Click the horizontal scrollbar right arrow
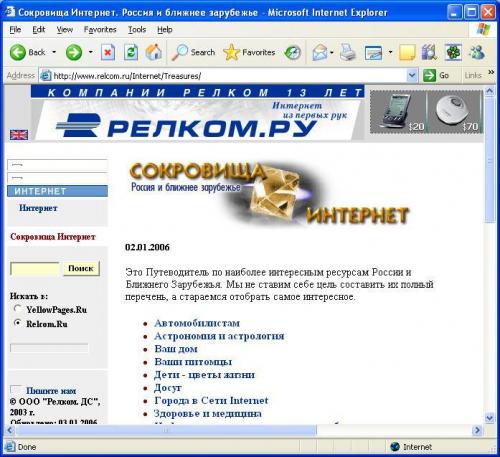The width and height of the screenshot is (500, 457). point(477,430)
